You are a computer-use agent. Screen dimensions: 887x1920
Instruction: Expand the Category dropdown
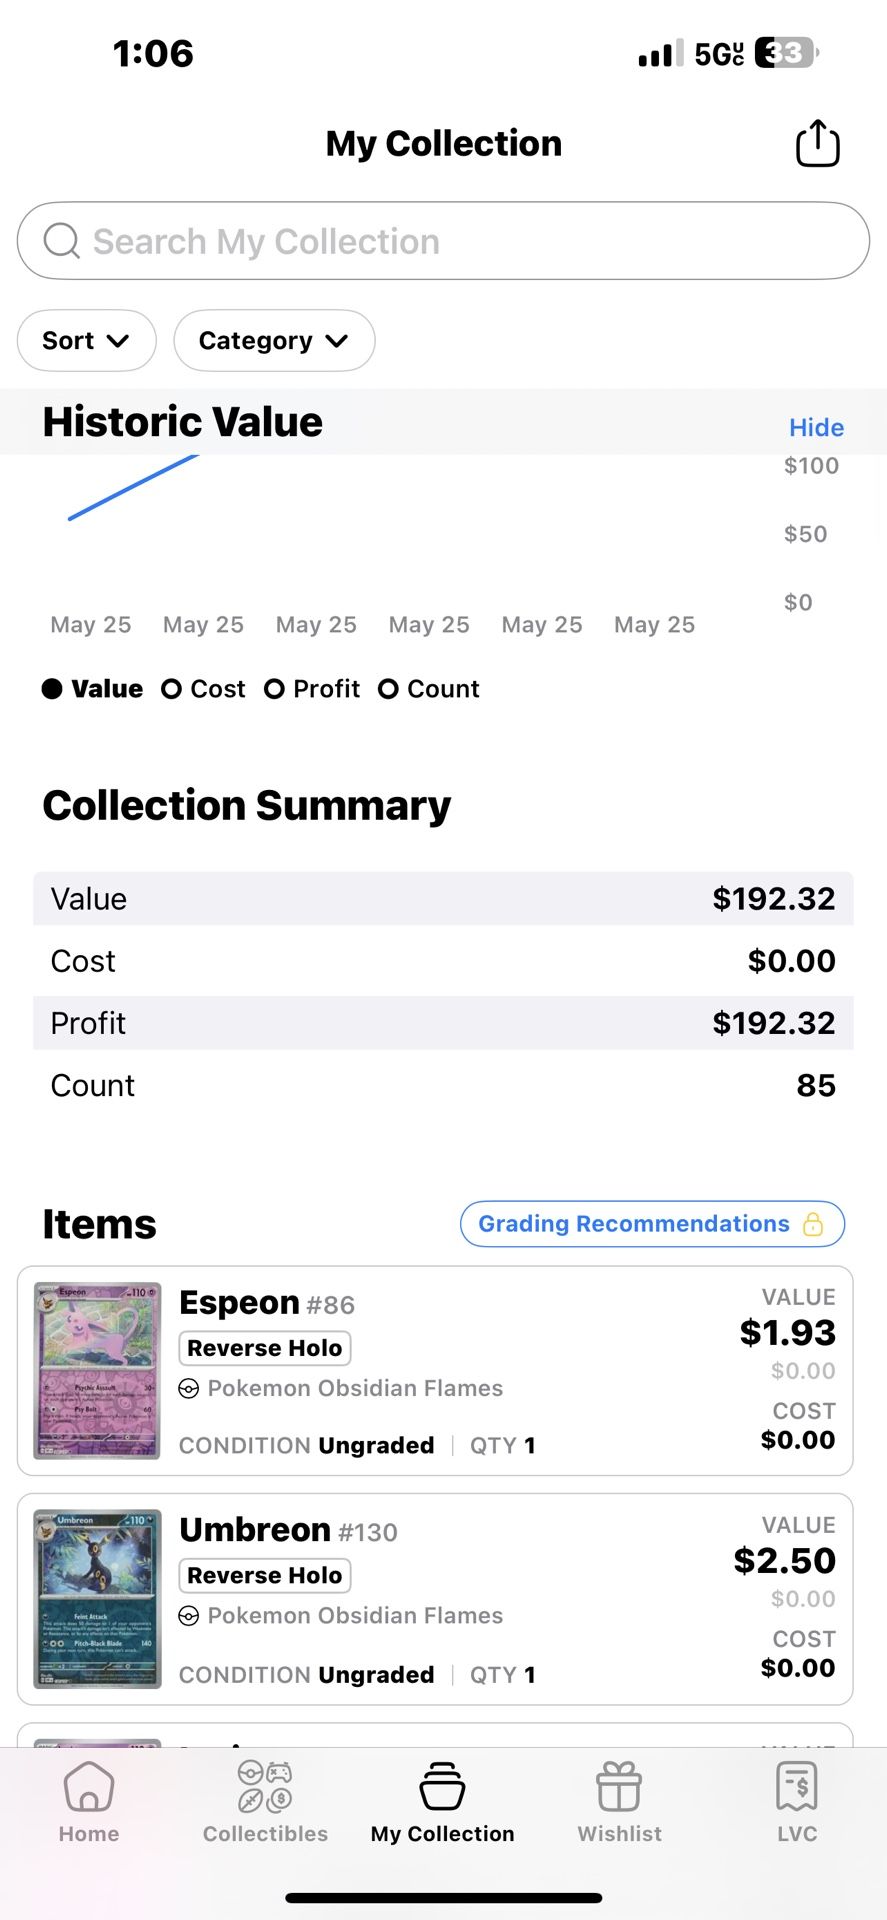(274, 341)
